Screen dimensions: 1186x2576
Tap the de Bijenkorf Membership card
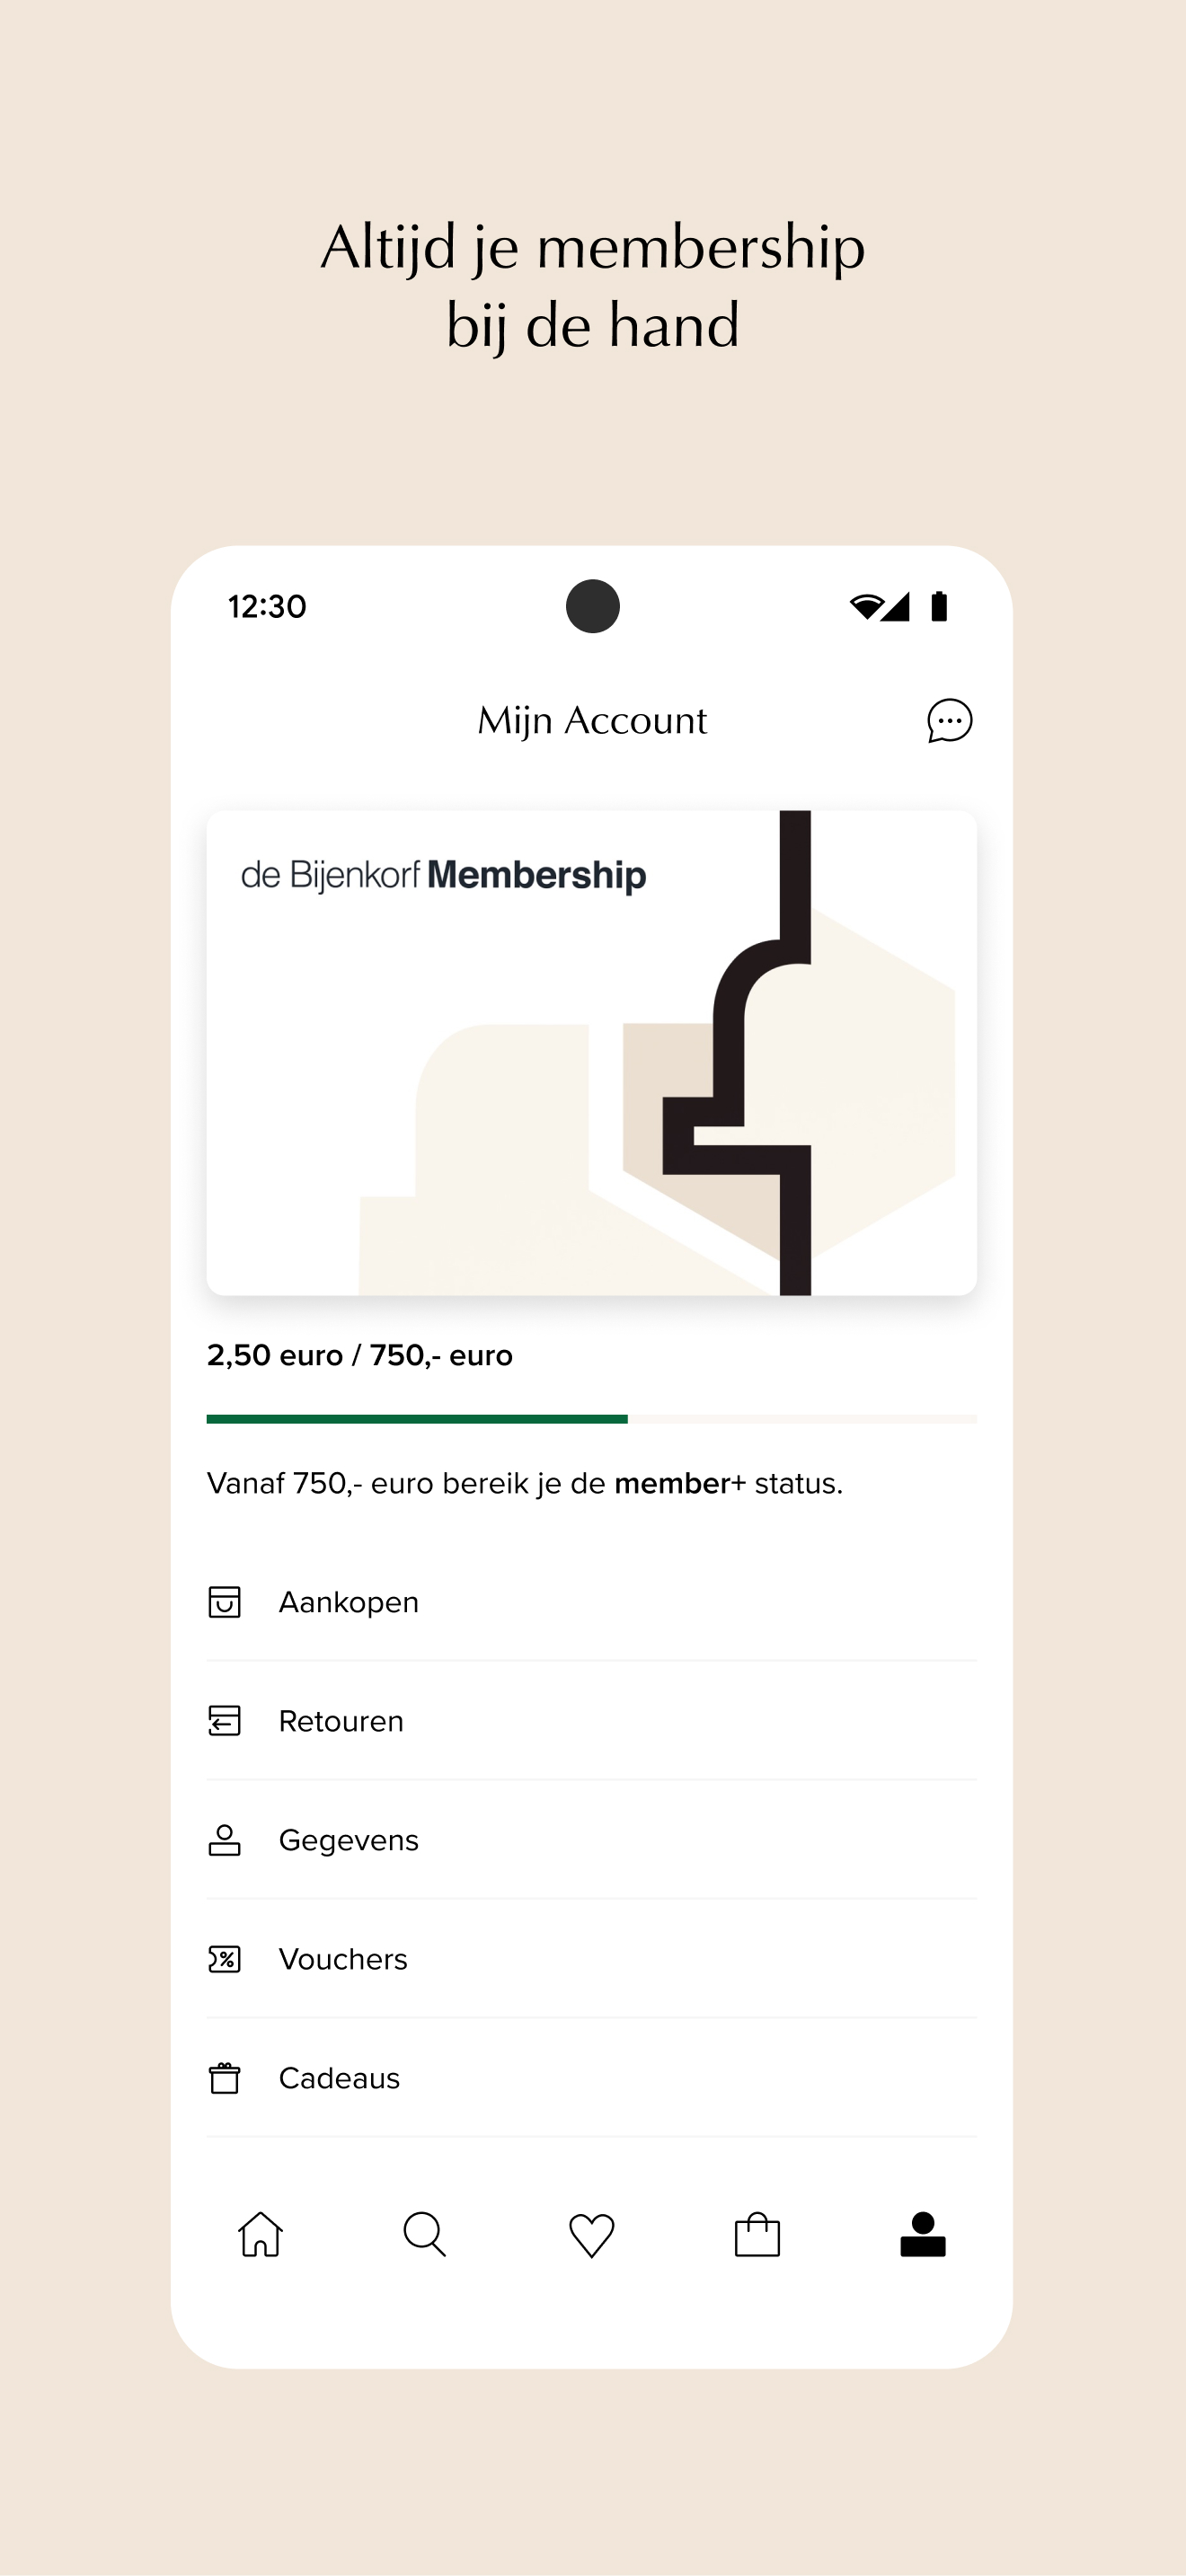pyautogui.click(x=591, y=1053)
